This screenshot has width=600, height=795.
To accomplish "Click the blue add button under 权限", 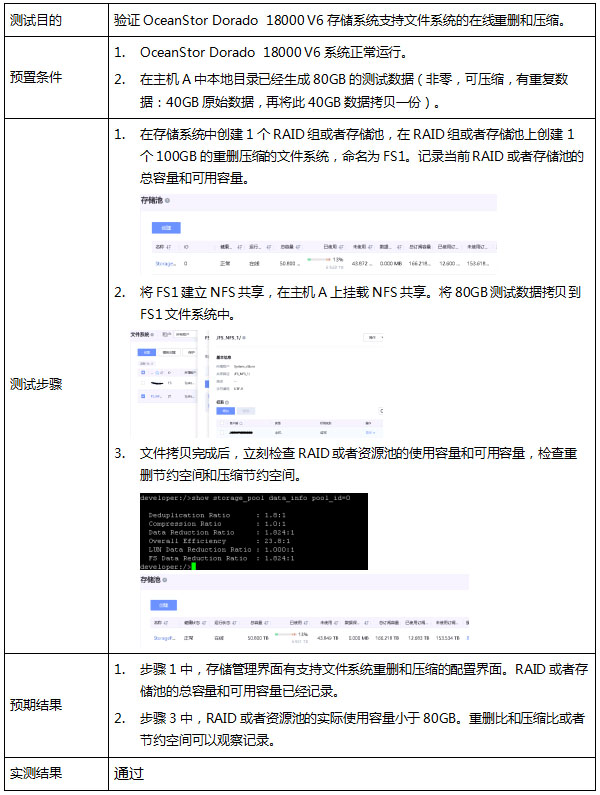I will [x=226, y=411].
